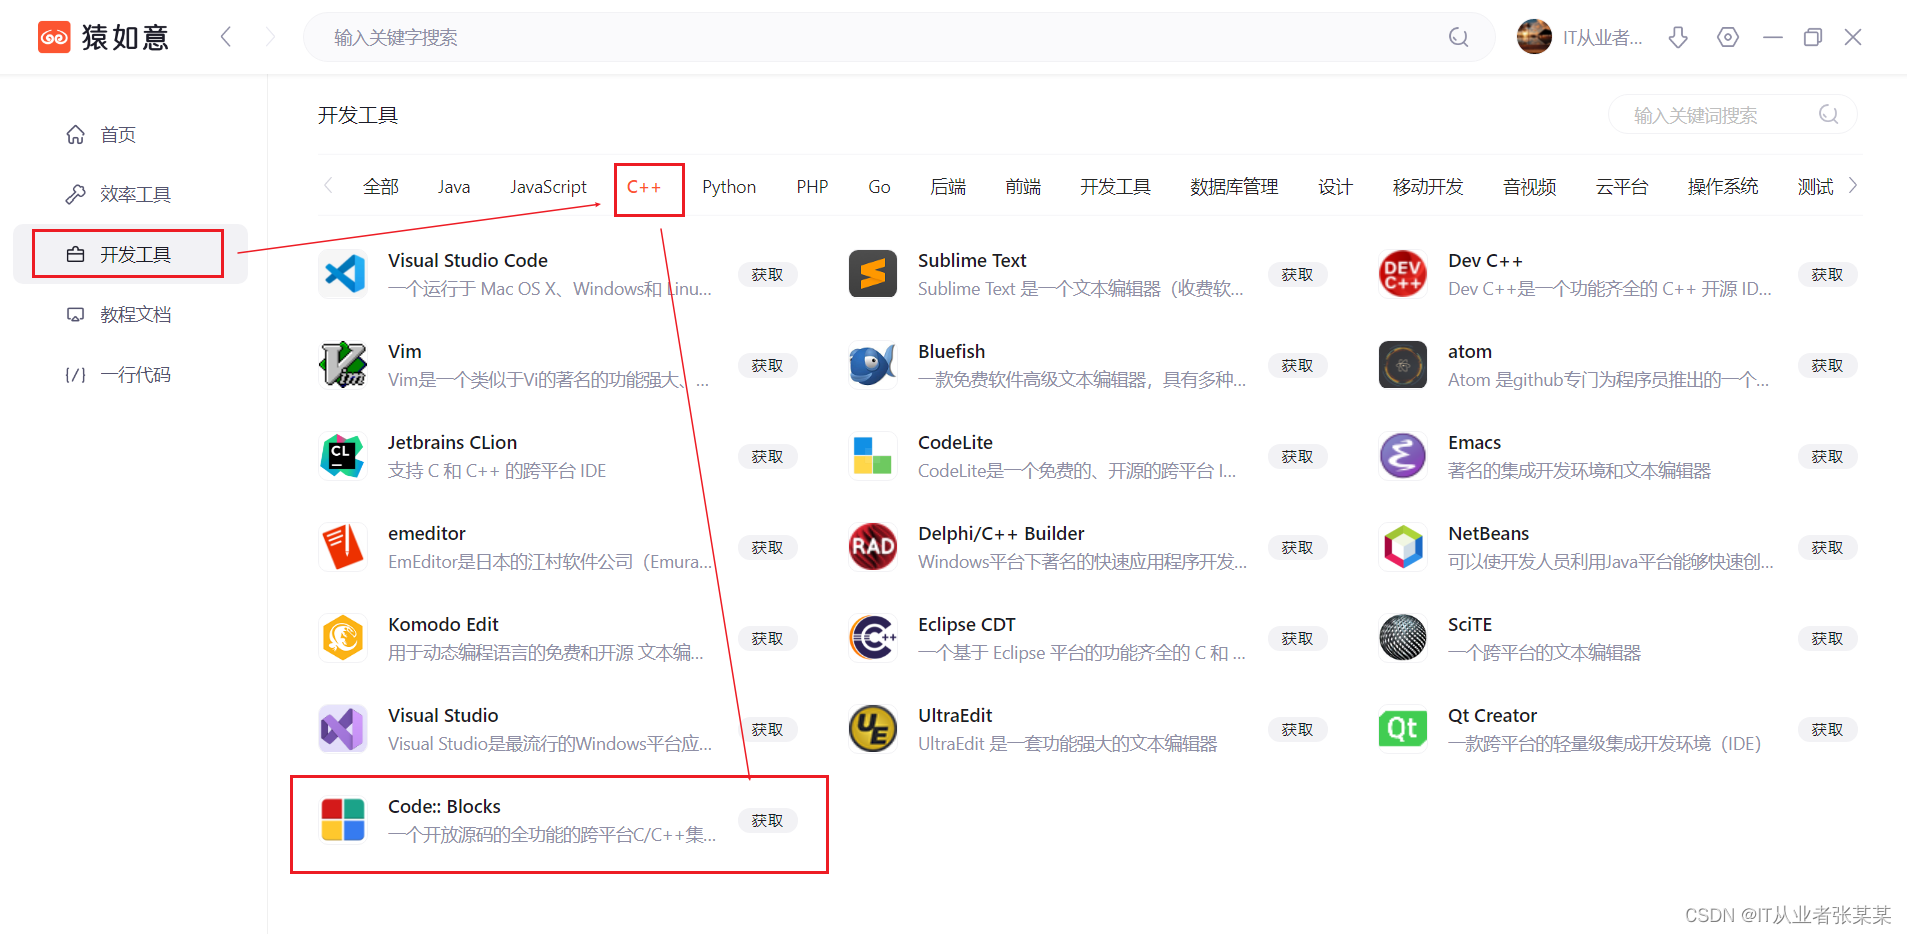Focus the 开发工具 page search field
This screenshot has width=1907, height=934.
1732,115
